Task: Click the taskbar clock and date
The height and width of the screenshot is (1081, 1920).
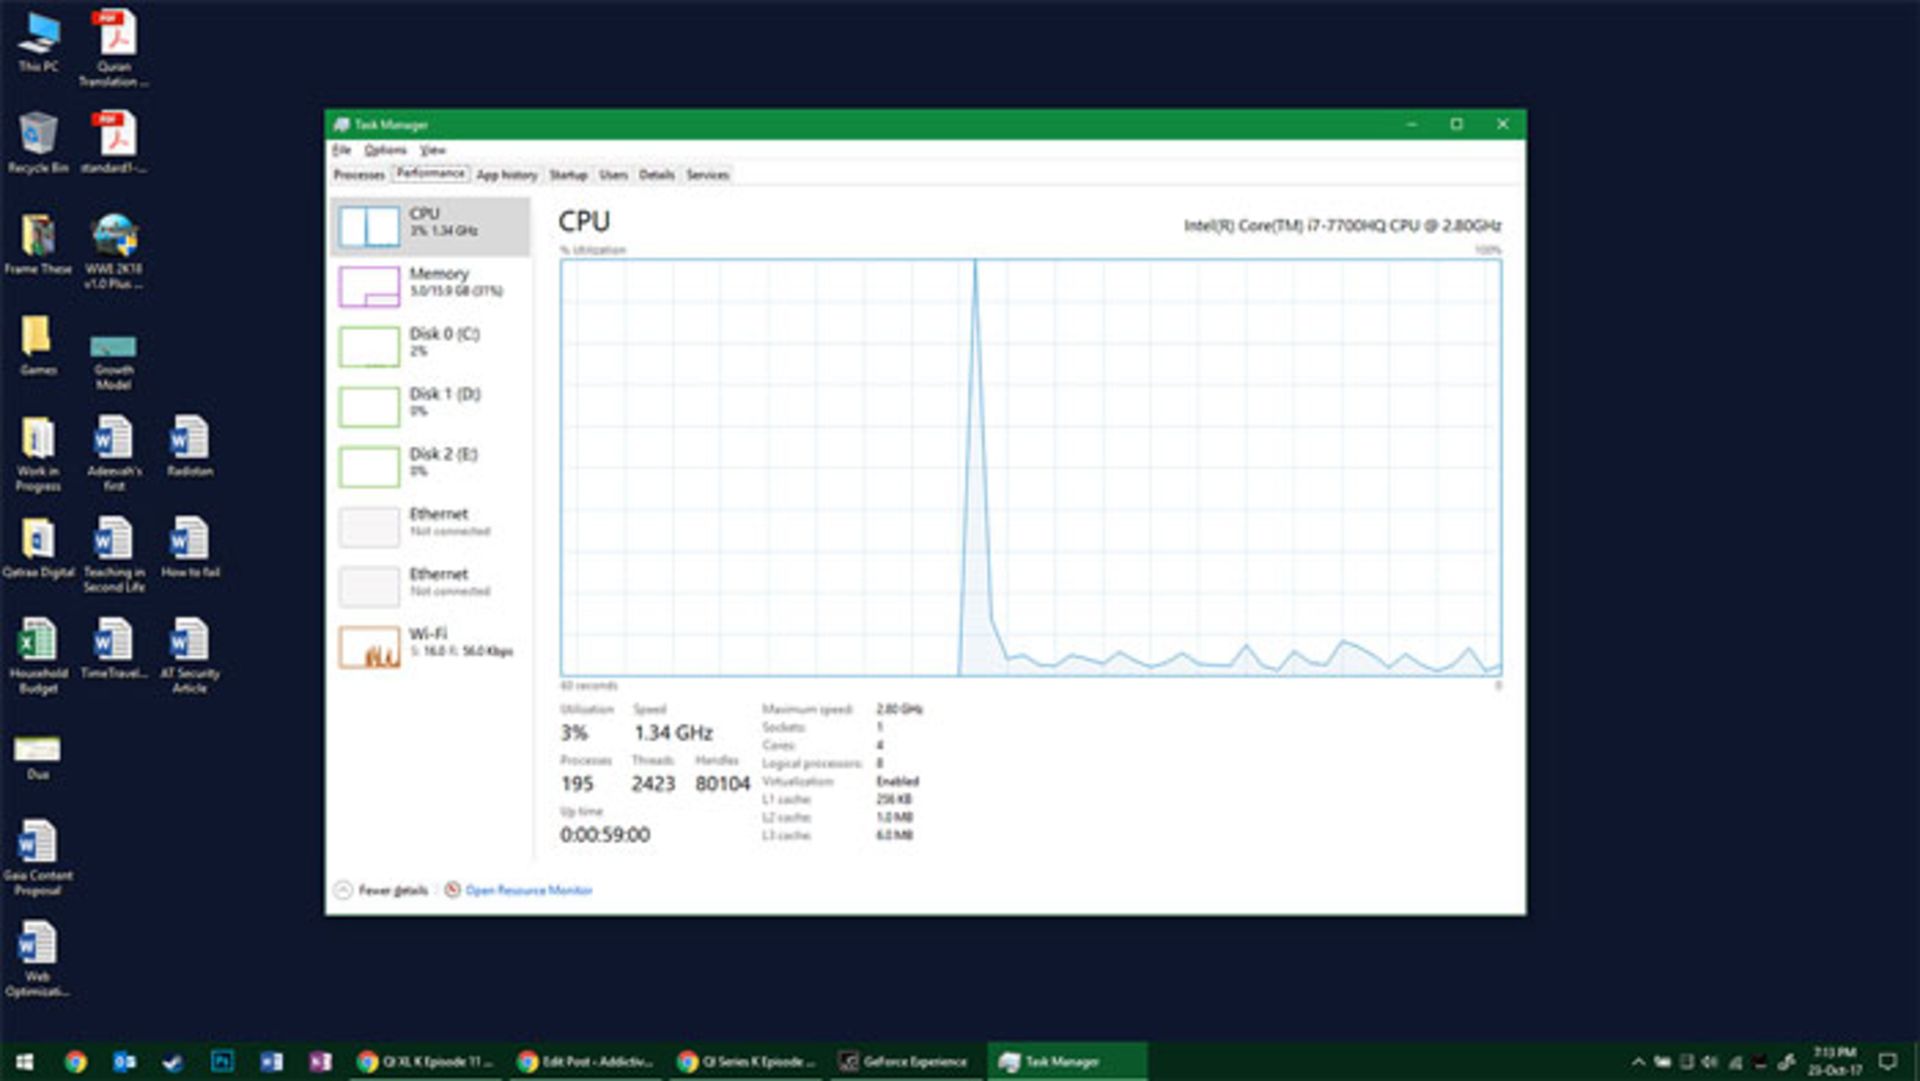Action: click(x=1835, y=1061)
